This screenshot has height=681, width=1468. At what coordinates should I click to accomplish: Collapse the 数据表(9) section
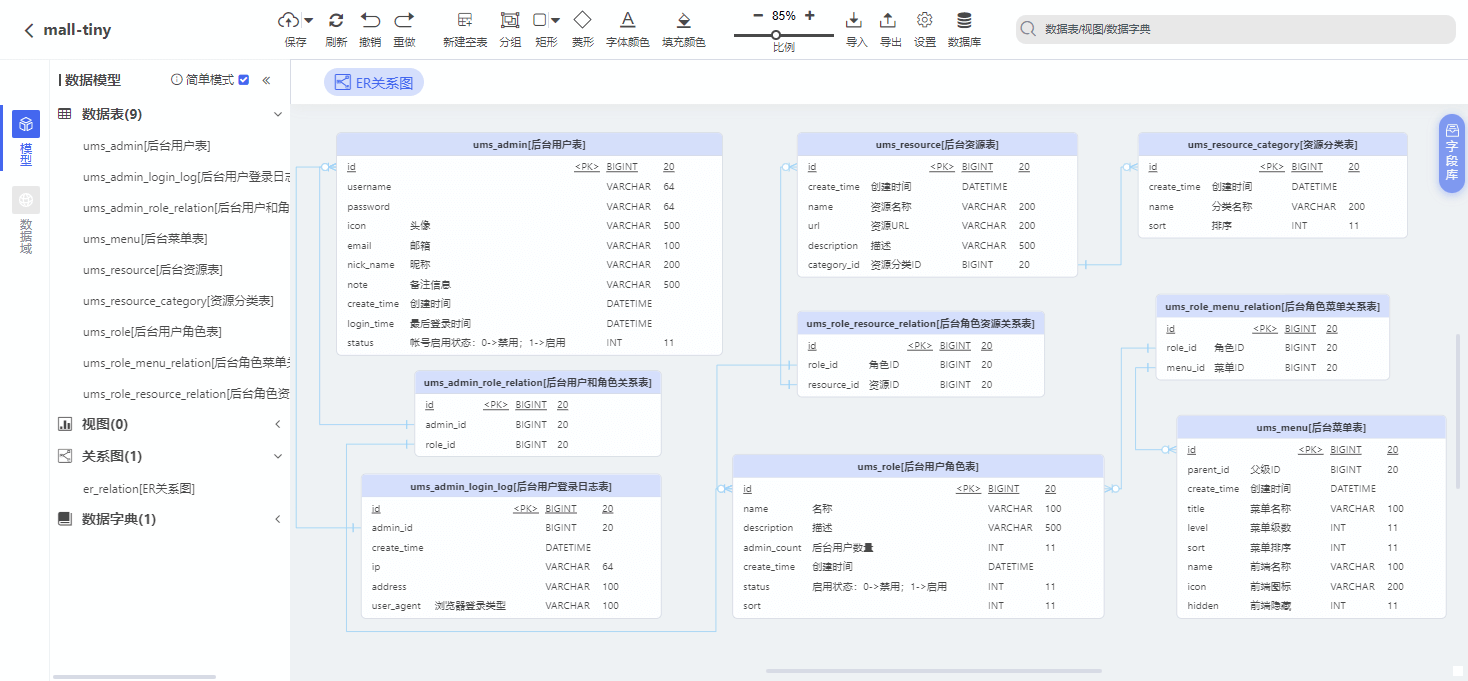pos(278,114)
